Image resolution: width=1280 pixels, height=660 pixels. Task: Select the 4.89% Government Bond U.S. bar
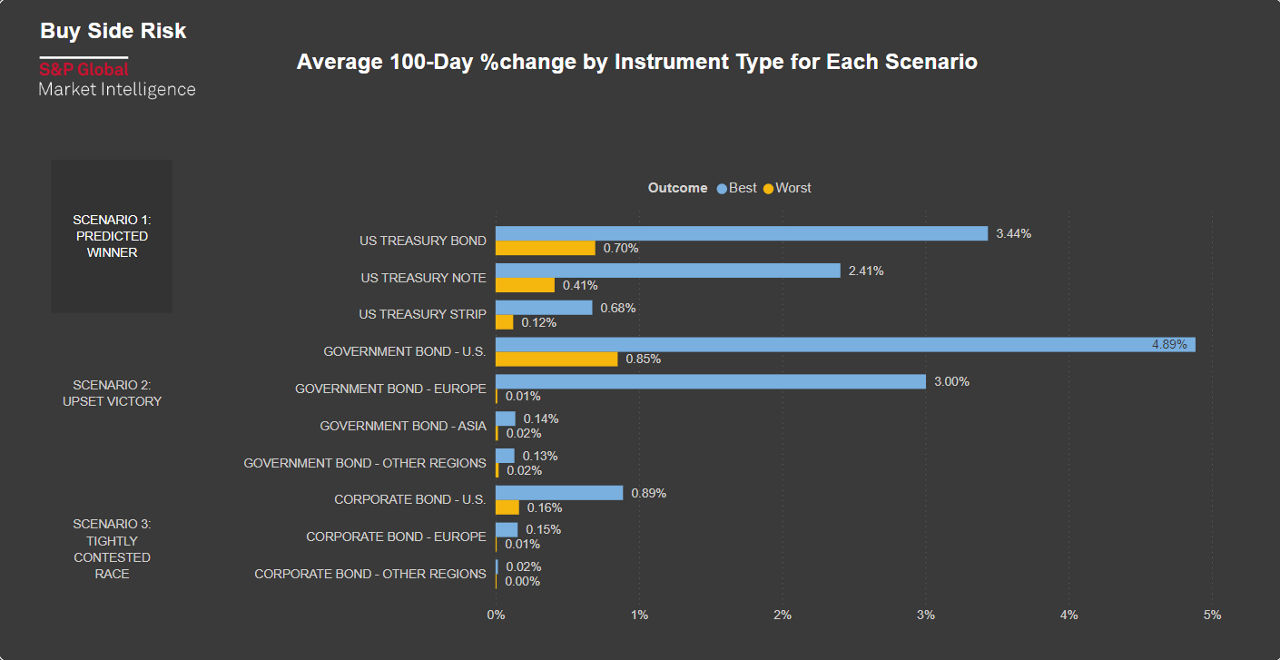[845, 344]
